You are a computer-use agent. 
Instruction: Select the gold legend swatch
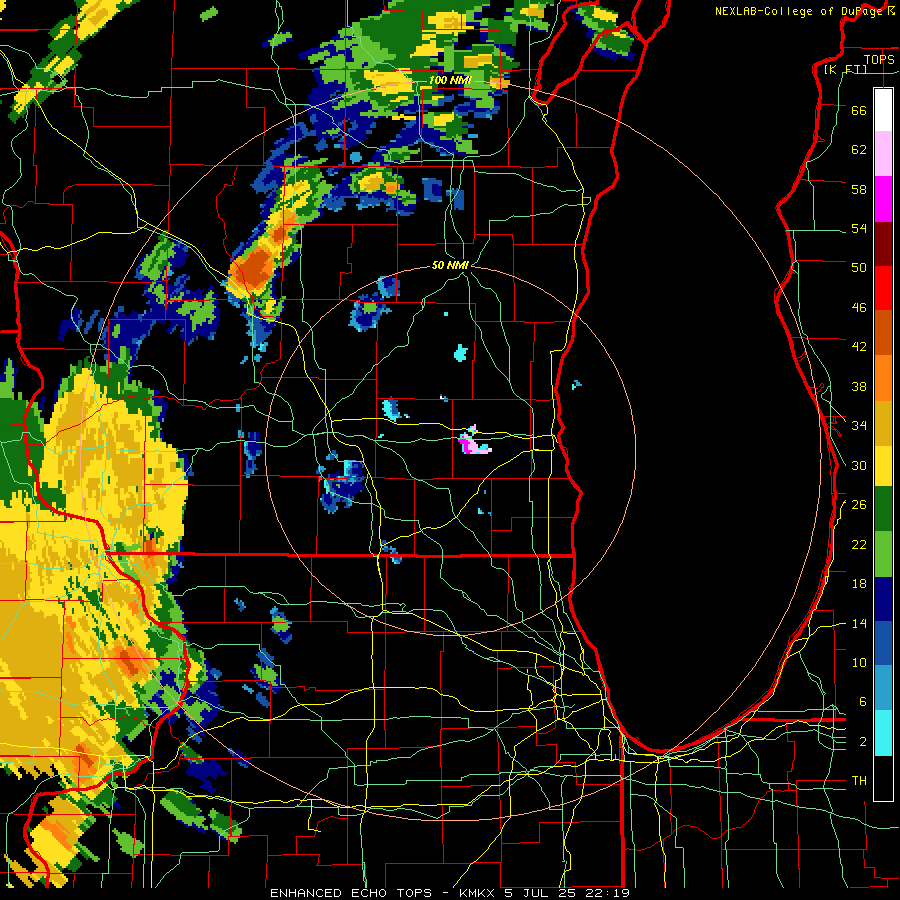[883, 422]
